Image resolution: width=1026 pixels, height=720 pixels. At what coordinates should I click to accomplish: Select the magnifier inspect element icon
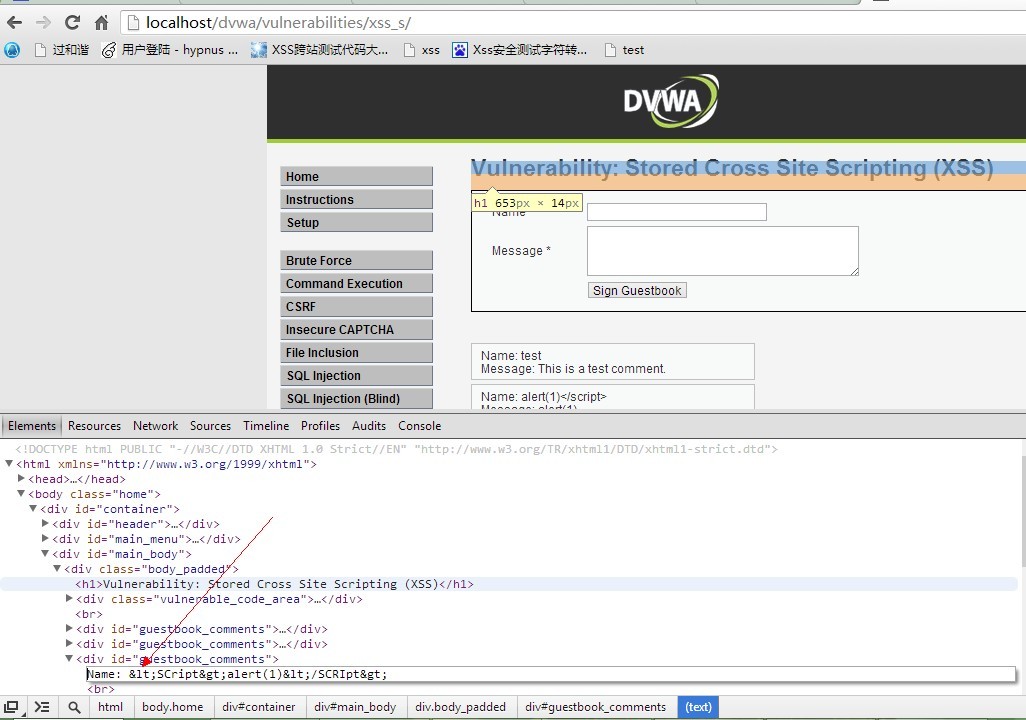[74, 707]
